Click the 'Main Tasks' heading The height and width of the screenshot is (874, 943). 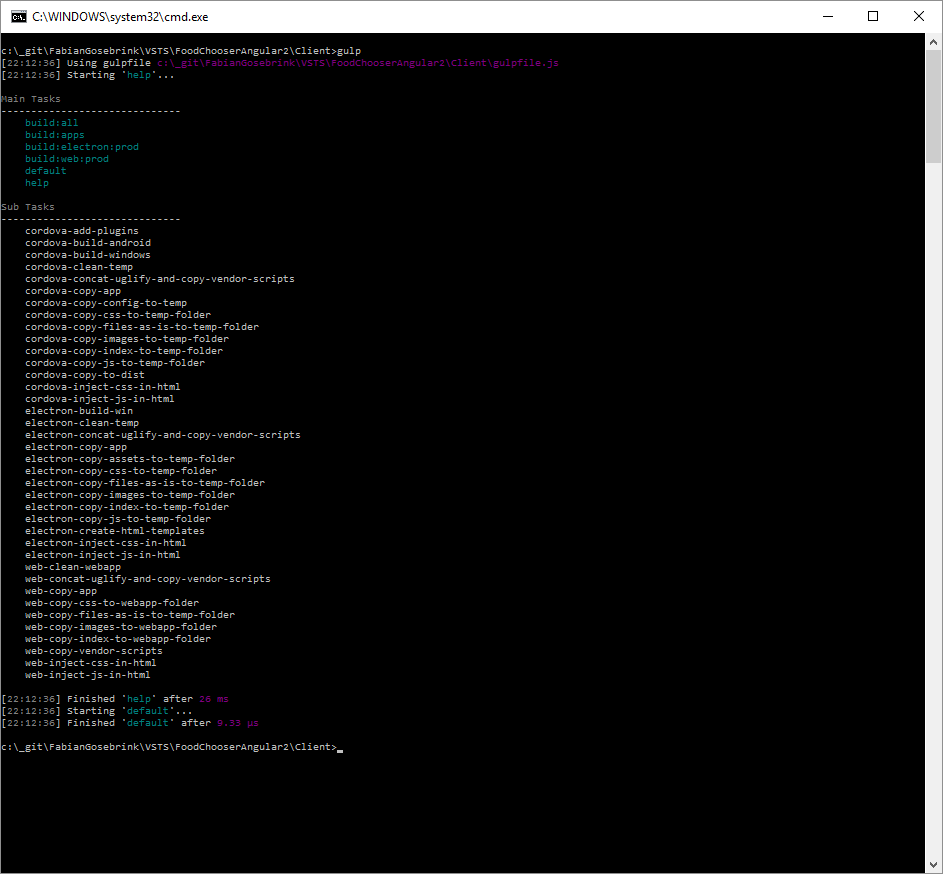[31, 99]
